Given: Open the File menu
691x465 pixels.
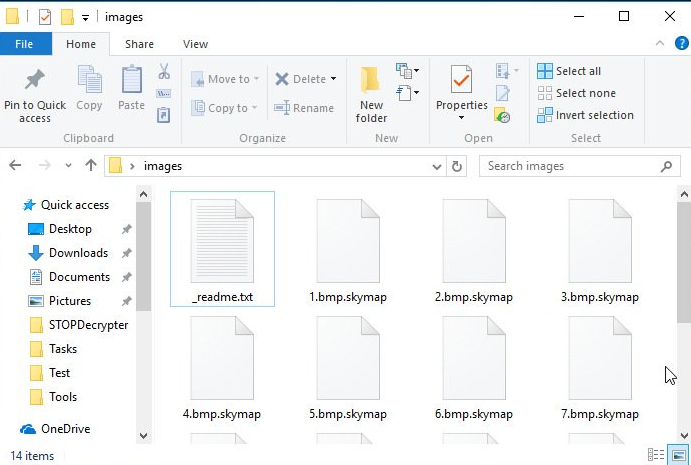Looking at the screenshot, I should pos(26,44).
